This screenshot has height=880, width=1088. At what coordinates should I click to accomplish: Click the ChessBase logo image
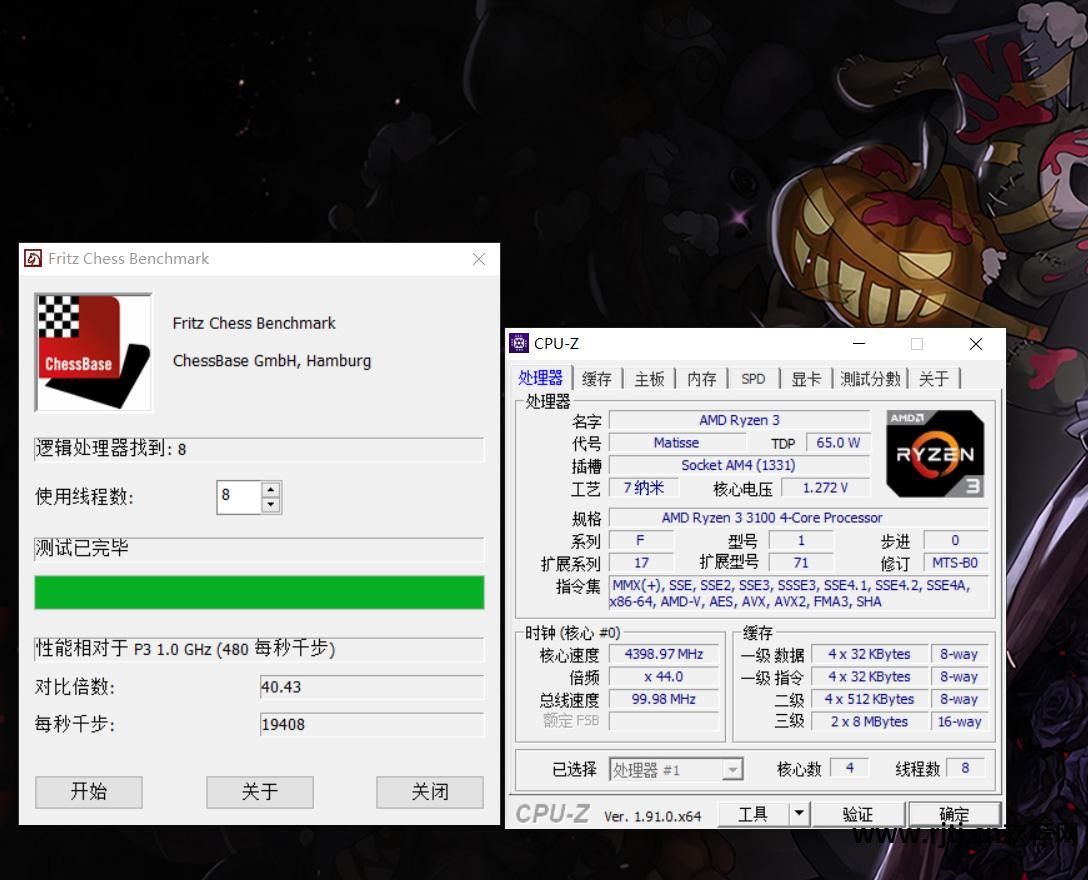point(94,353)
